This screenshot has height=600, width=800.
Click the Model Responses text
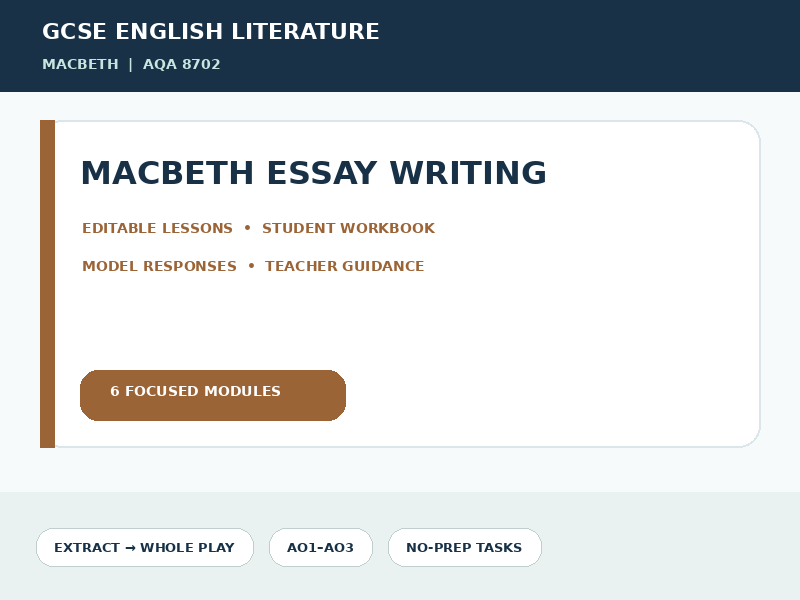click(x=159, y=266)
